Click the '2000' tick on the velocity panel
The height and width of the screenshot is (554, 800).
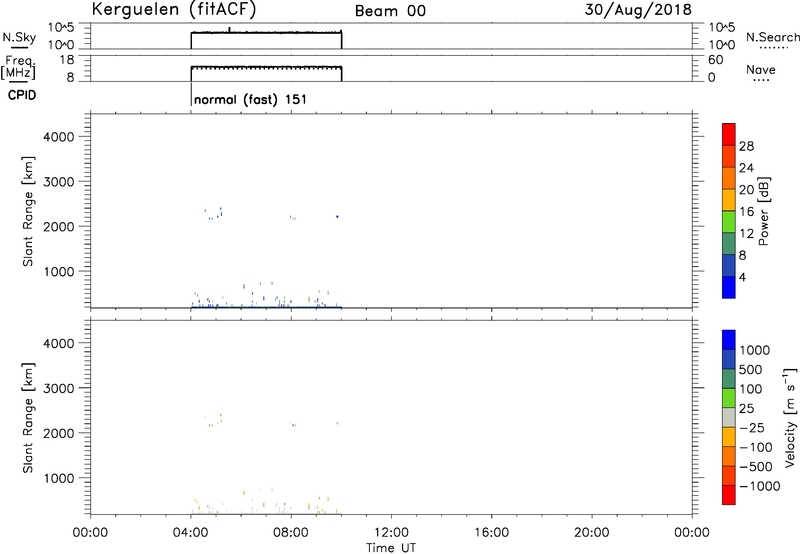pyautogui.click(x=59, y=433)
